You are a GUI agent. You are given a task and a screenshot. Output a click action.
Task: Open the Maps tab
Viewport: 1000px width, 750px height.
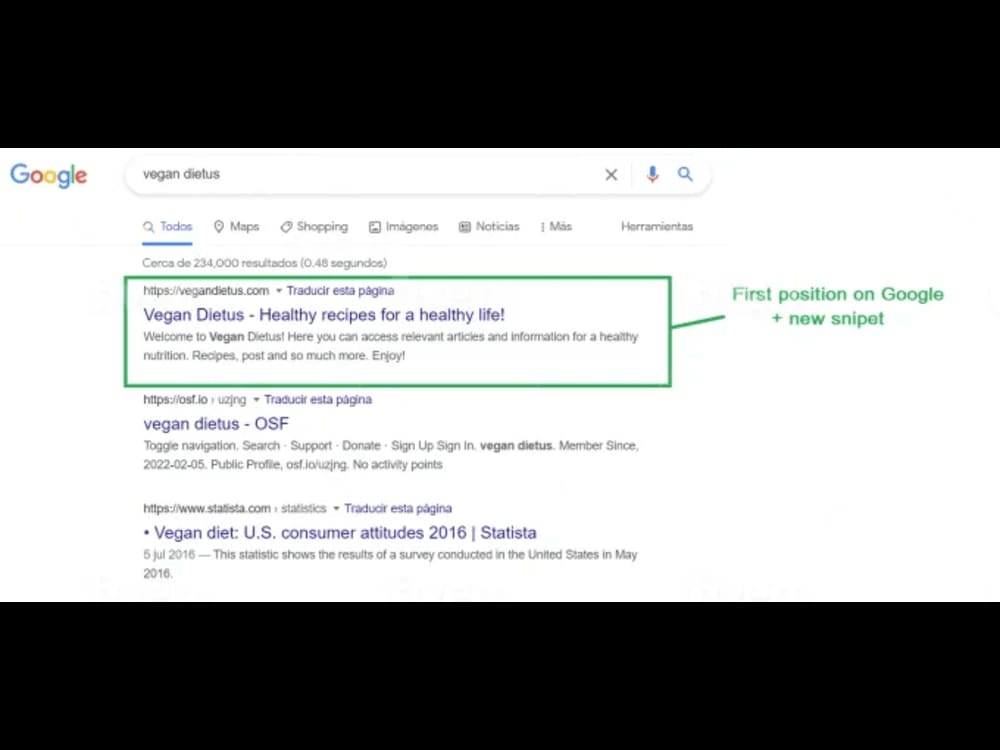(236, 226)
